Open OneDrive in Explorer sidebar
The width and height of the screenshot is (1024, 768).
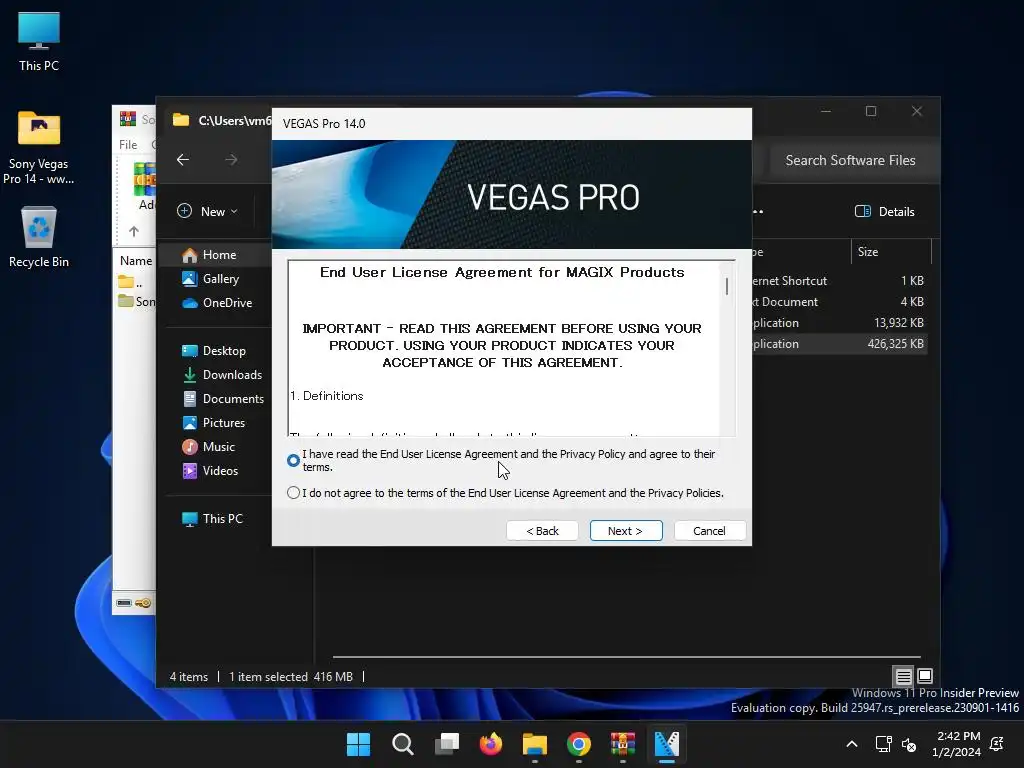[226, 302]
